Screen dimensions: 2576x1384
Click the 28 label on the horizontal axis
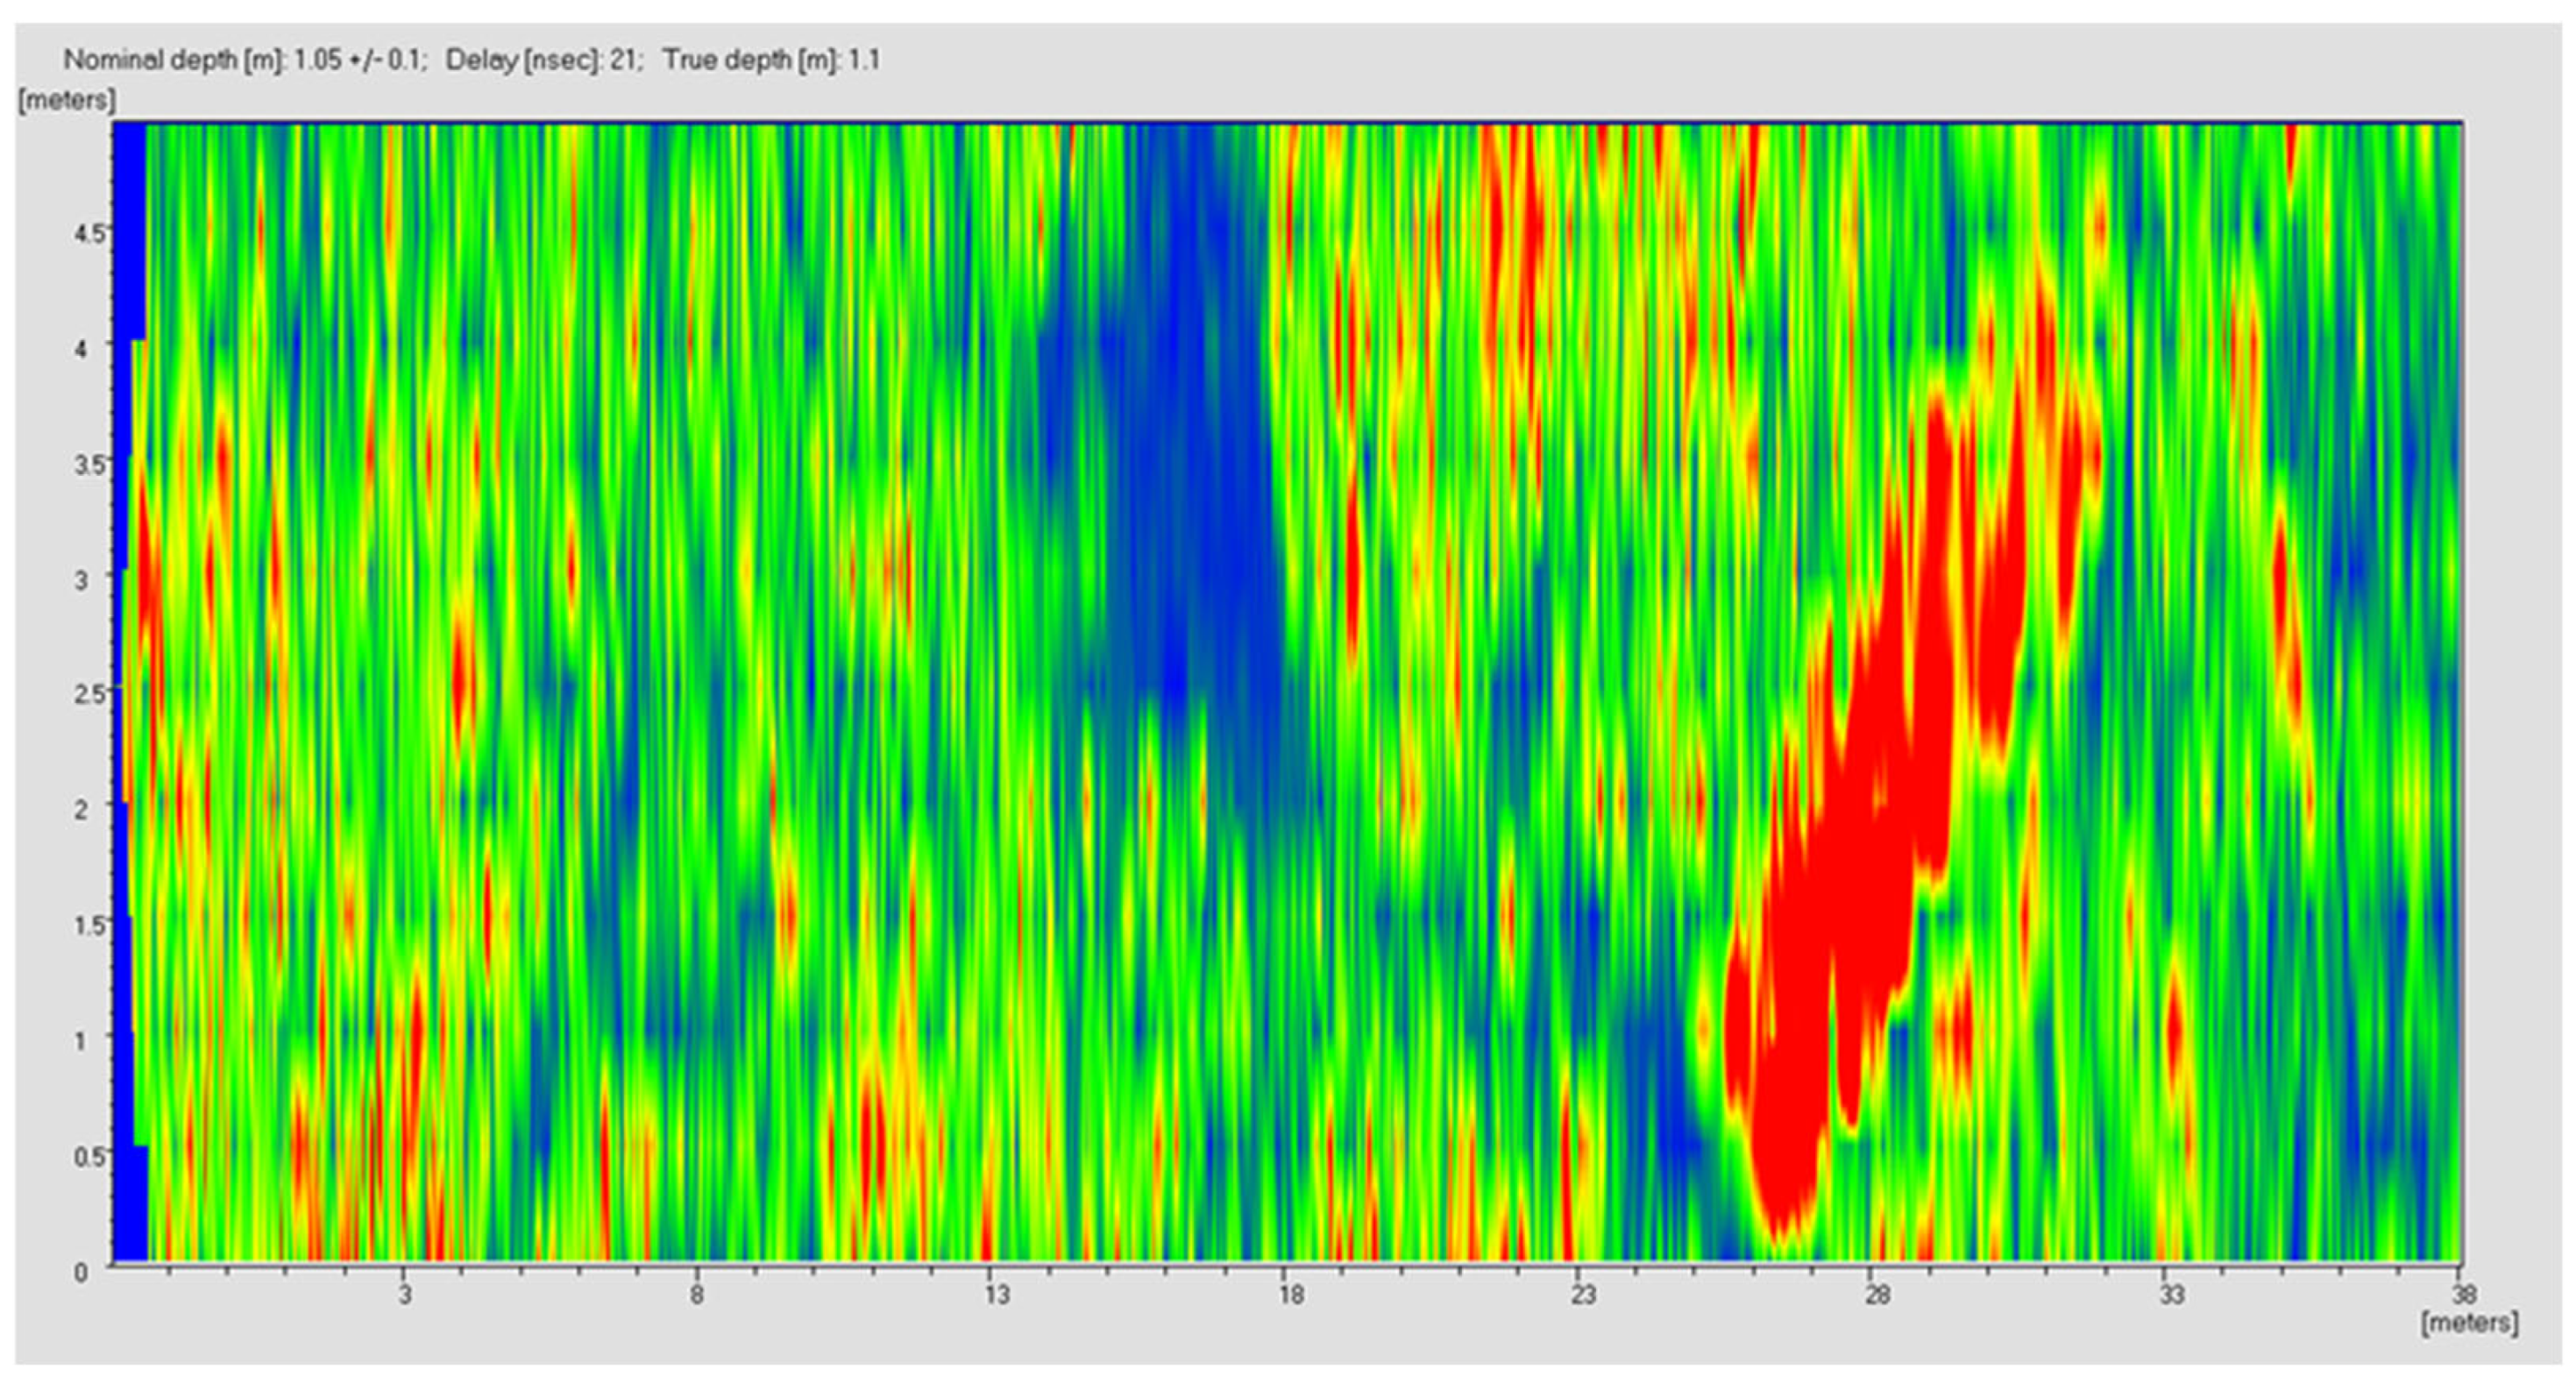tap(1877, 1296)
